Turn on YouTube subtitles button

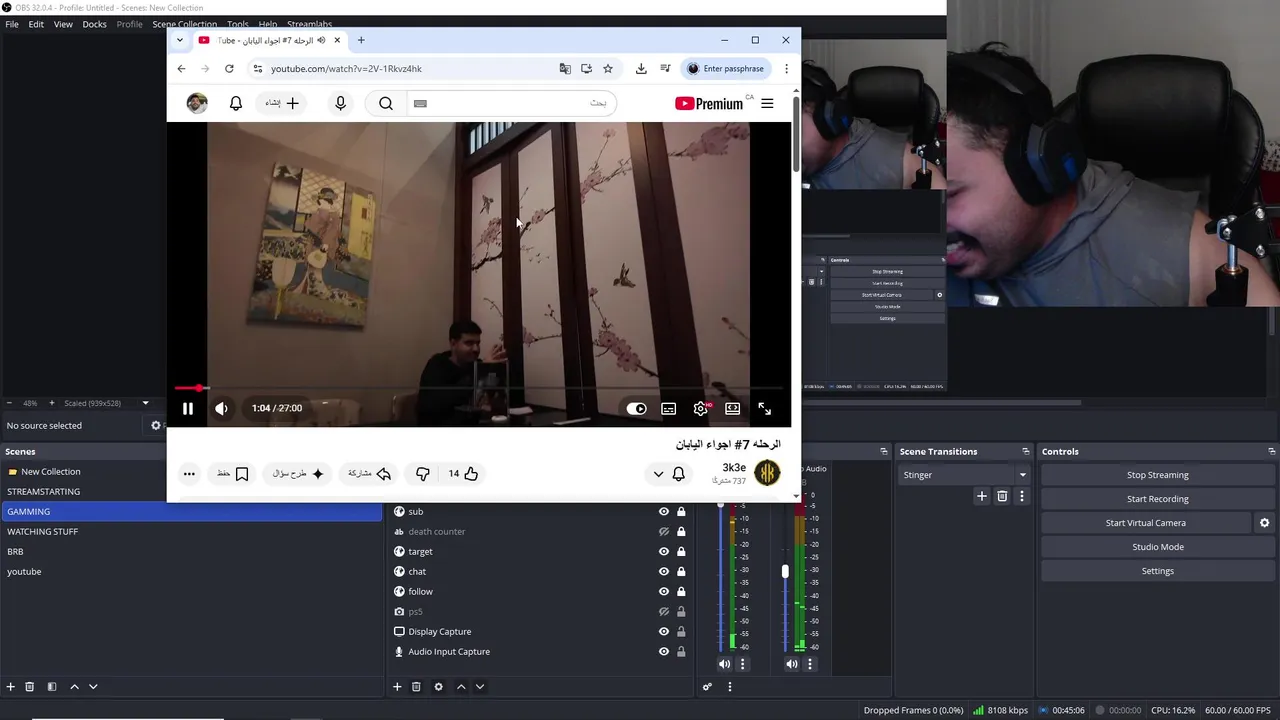tap(668, 408)
